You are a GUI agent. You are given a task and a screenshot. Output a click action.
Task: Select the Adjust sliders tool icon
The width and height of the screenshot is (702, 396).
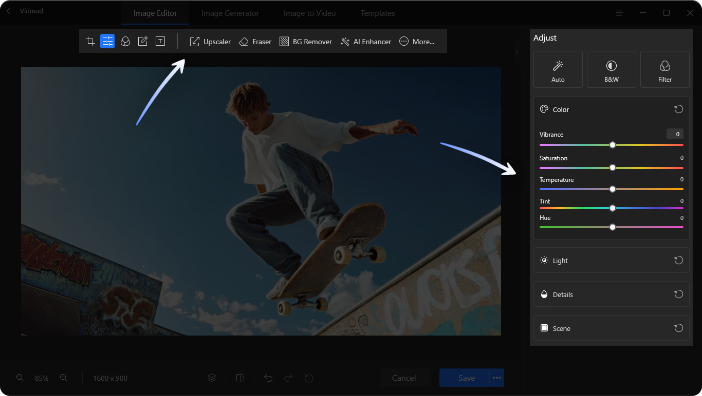[107, 41]
